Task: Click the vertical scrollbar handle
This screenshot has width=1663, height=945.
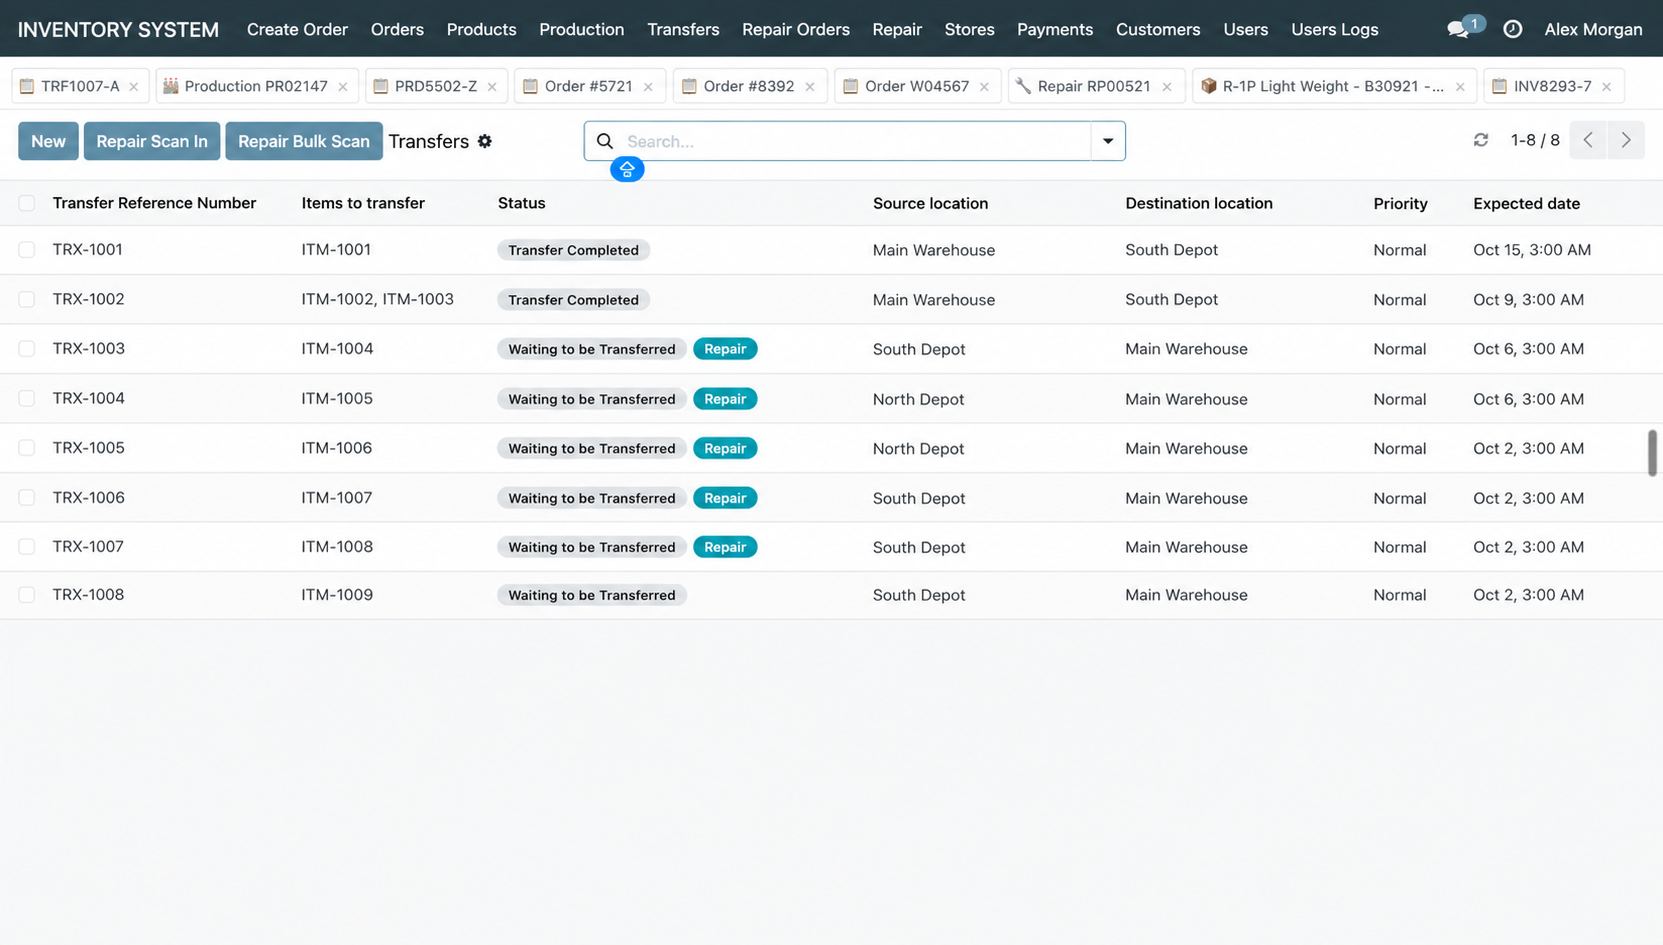Action: 1652,453
